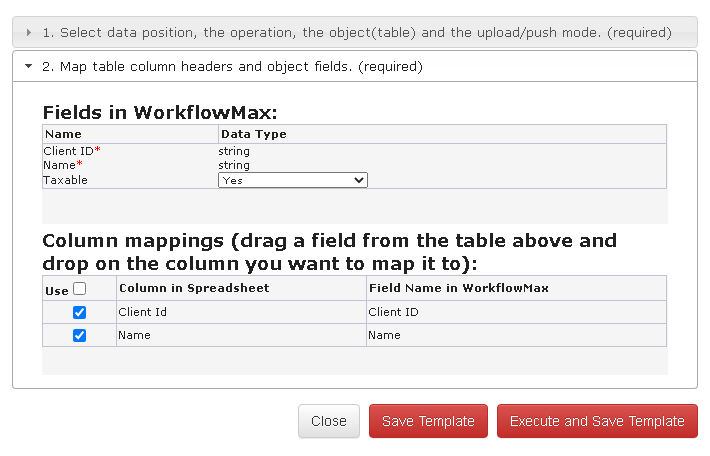This screenshot has width=710, height=456.
Task: Click the Close button
Action: click(x=329, y=421)
